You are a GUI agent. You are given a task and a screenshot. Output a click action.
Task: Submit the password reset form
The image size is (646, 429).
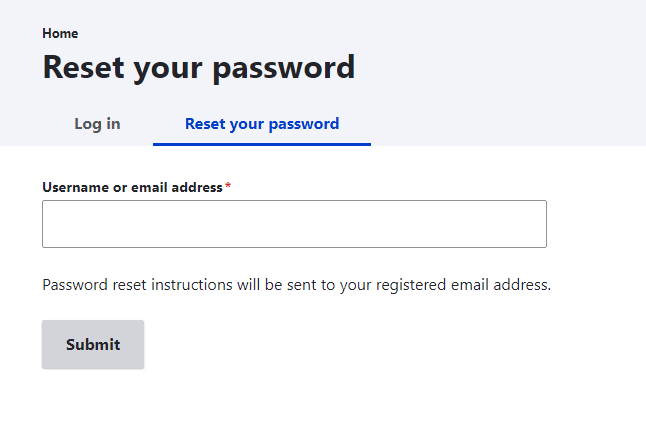[93, 344]
